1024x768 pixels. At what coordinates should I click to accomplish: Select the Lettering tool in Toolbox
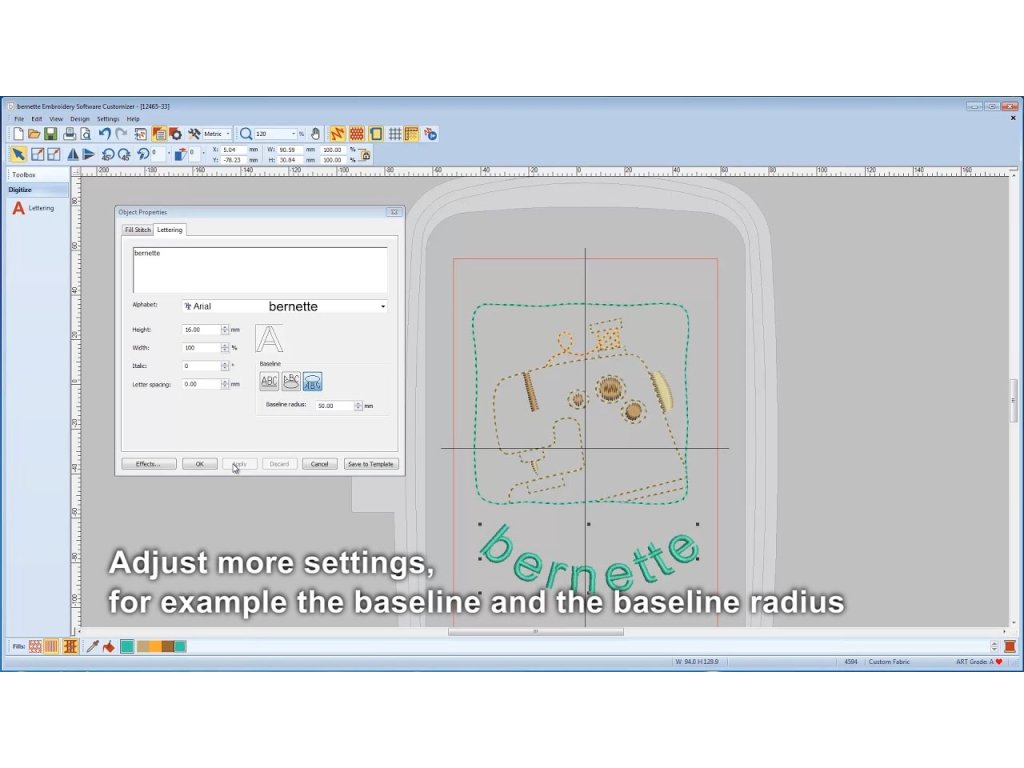pos(33,208)
